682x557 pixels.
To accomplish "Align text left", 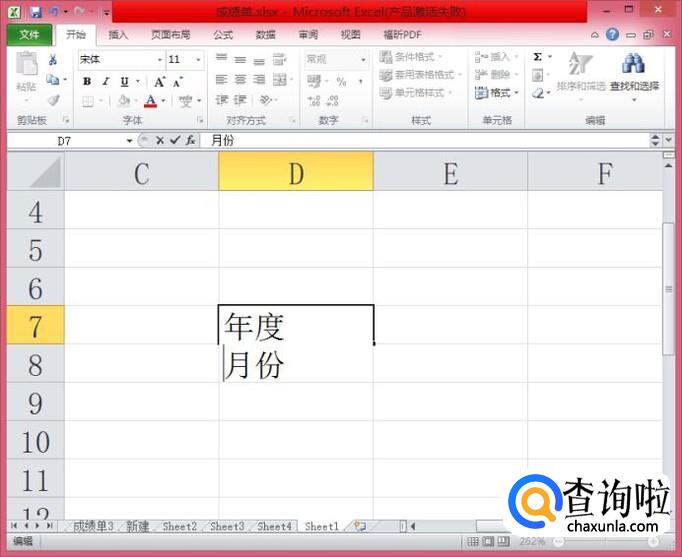I will (221, 80).
